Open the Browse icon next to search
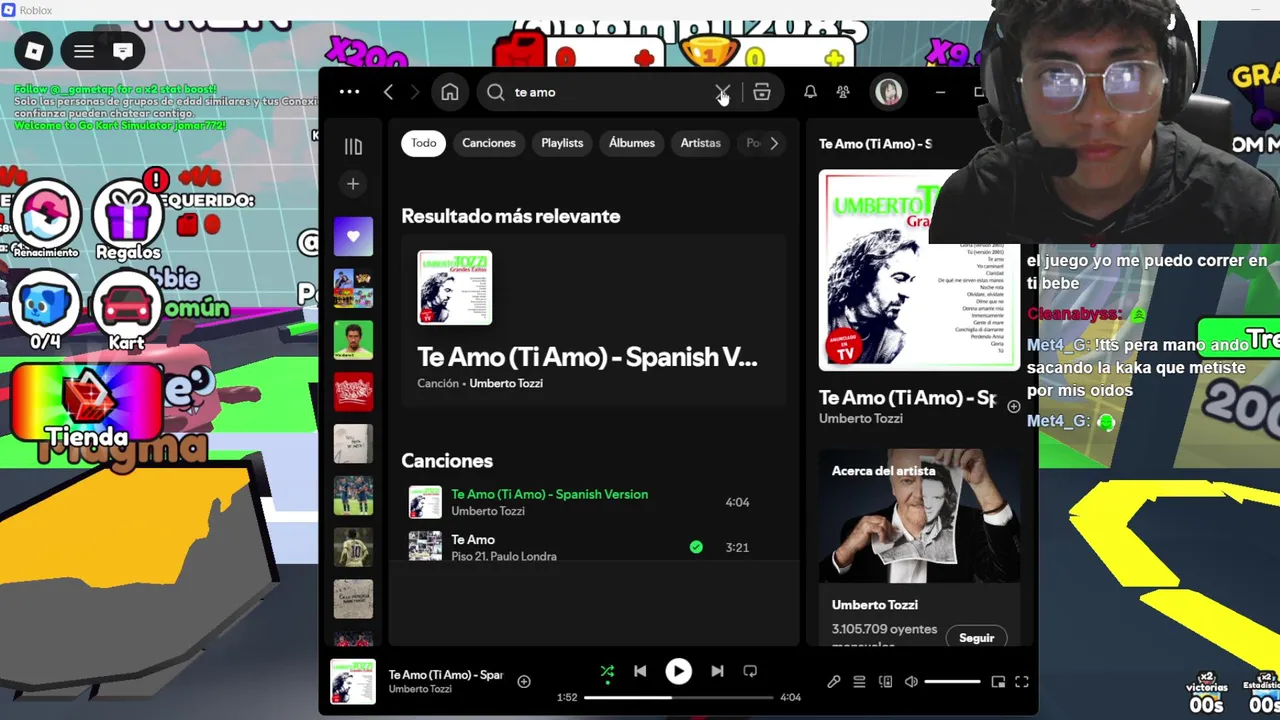 coord(762,92)
